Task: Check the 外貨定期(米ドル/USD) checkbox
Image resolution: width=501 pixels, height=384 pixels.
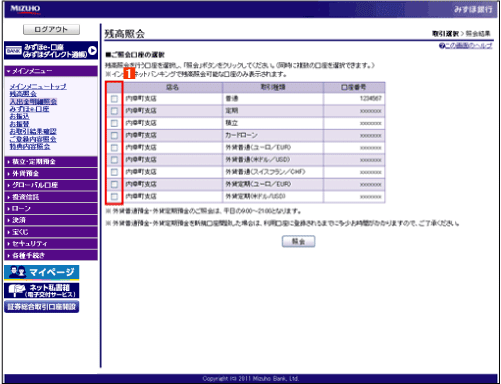Action: click(x=114, y=197)
